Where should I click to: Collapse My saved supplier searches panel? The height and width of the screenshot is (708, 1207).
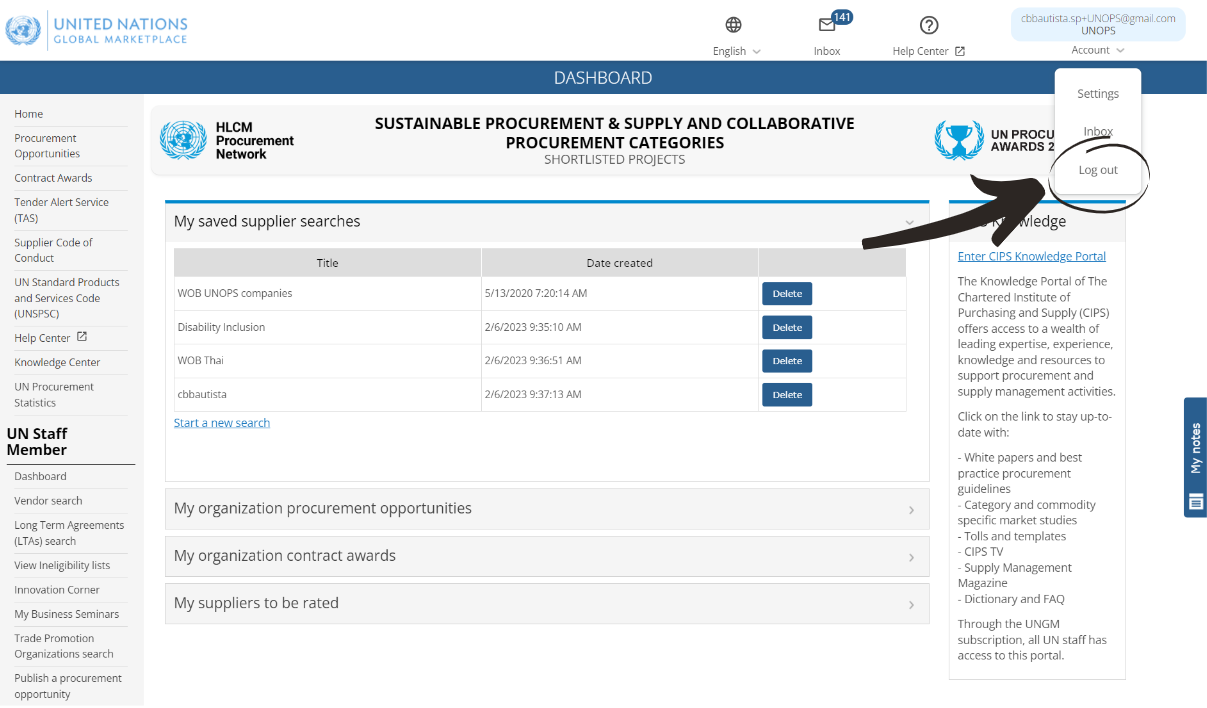[909, 223]
